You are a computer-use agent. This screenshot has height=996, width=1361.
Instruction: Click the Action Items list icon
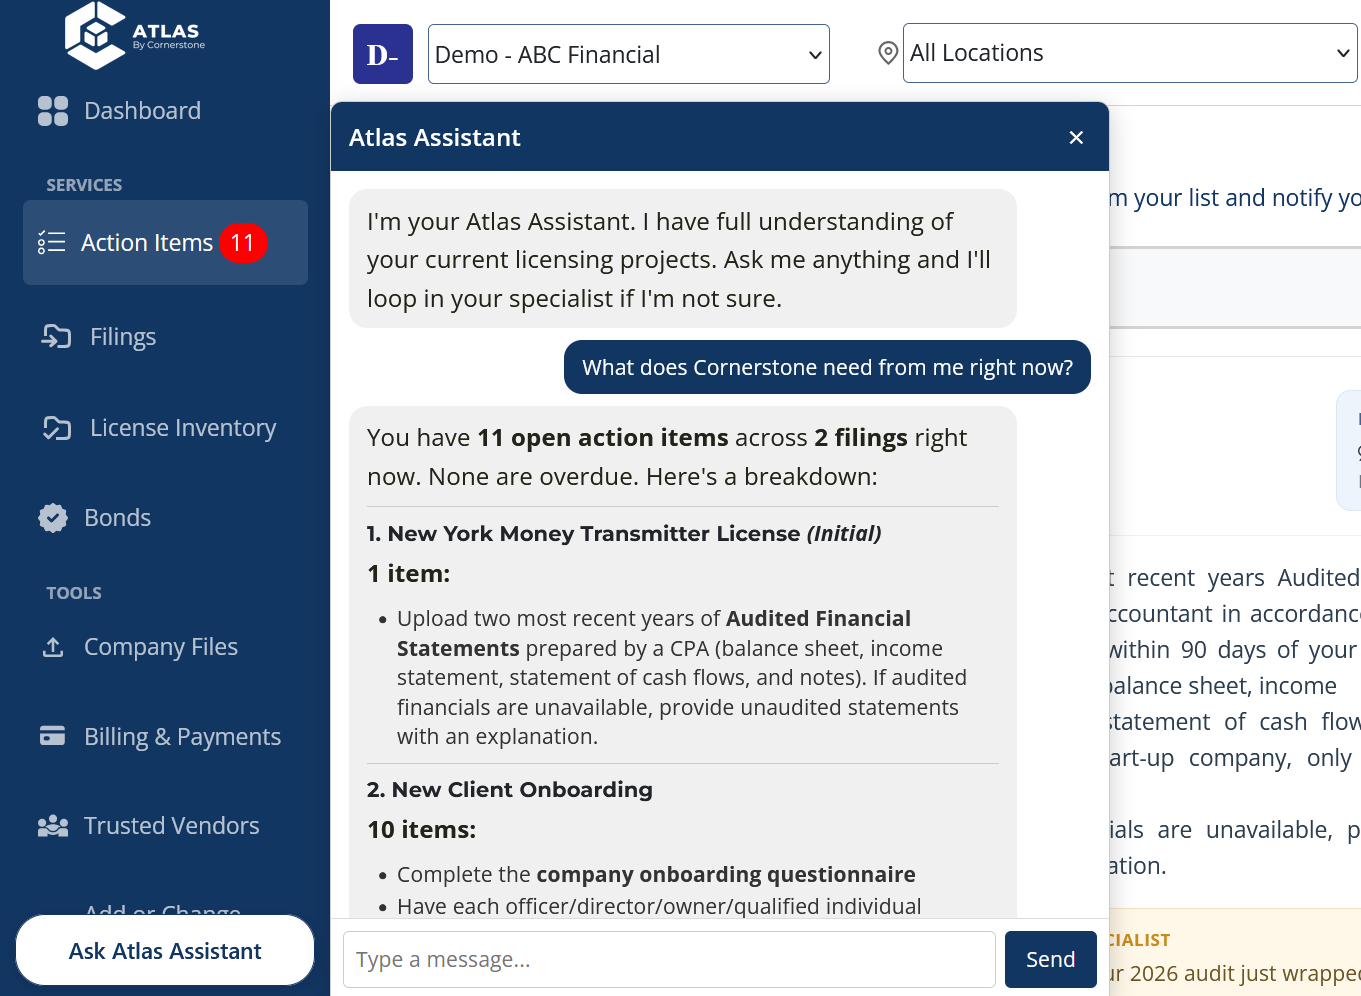[51, 243]
